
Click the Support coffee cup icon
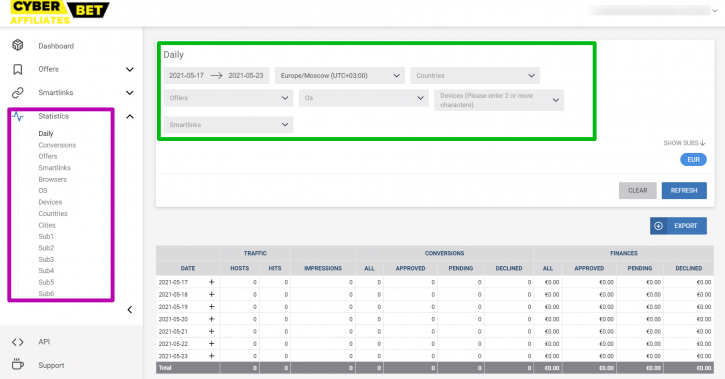pyautogui.click(x=18, y=365)
